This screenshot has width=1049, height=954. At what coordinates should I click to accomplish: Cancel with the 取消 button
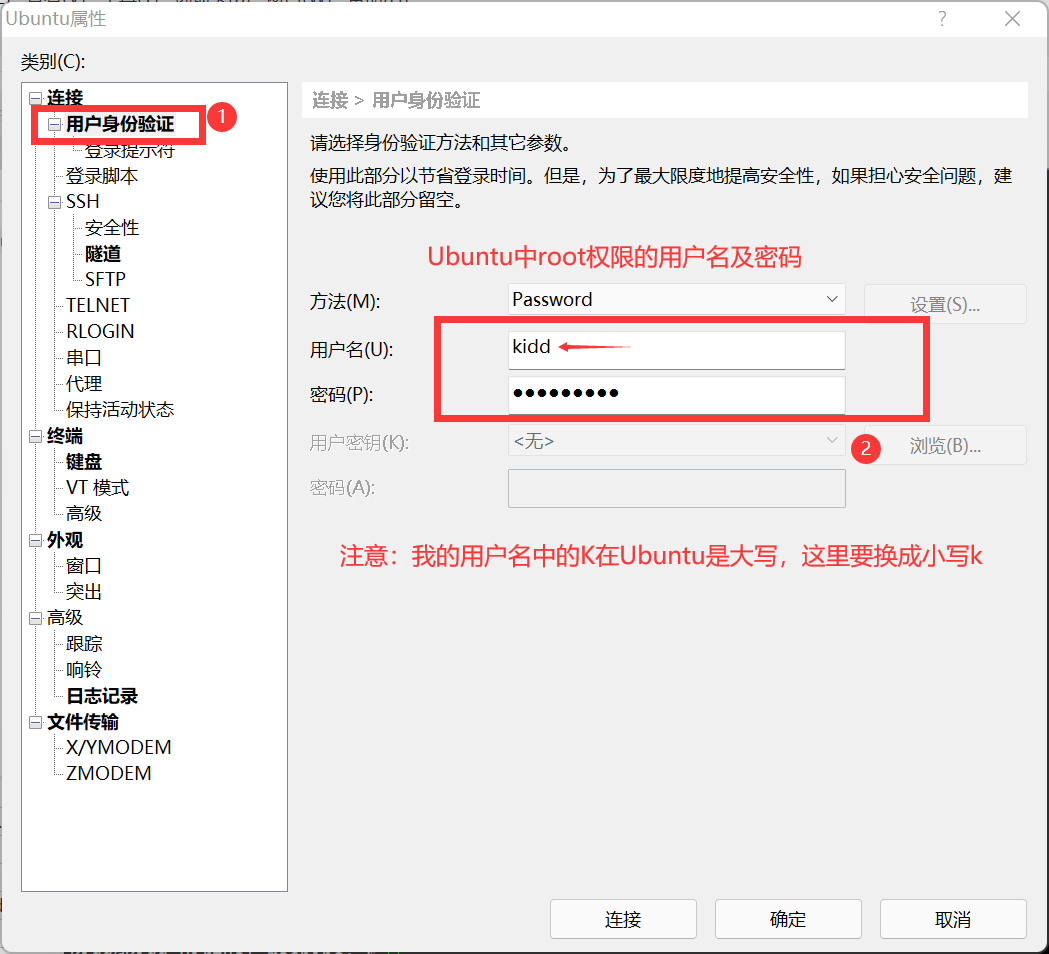tap(953, 919)
